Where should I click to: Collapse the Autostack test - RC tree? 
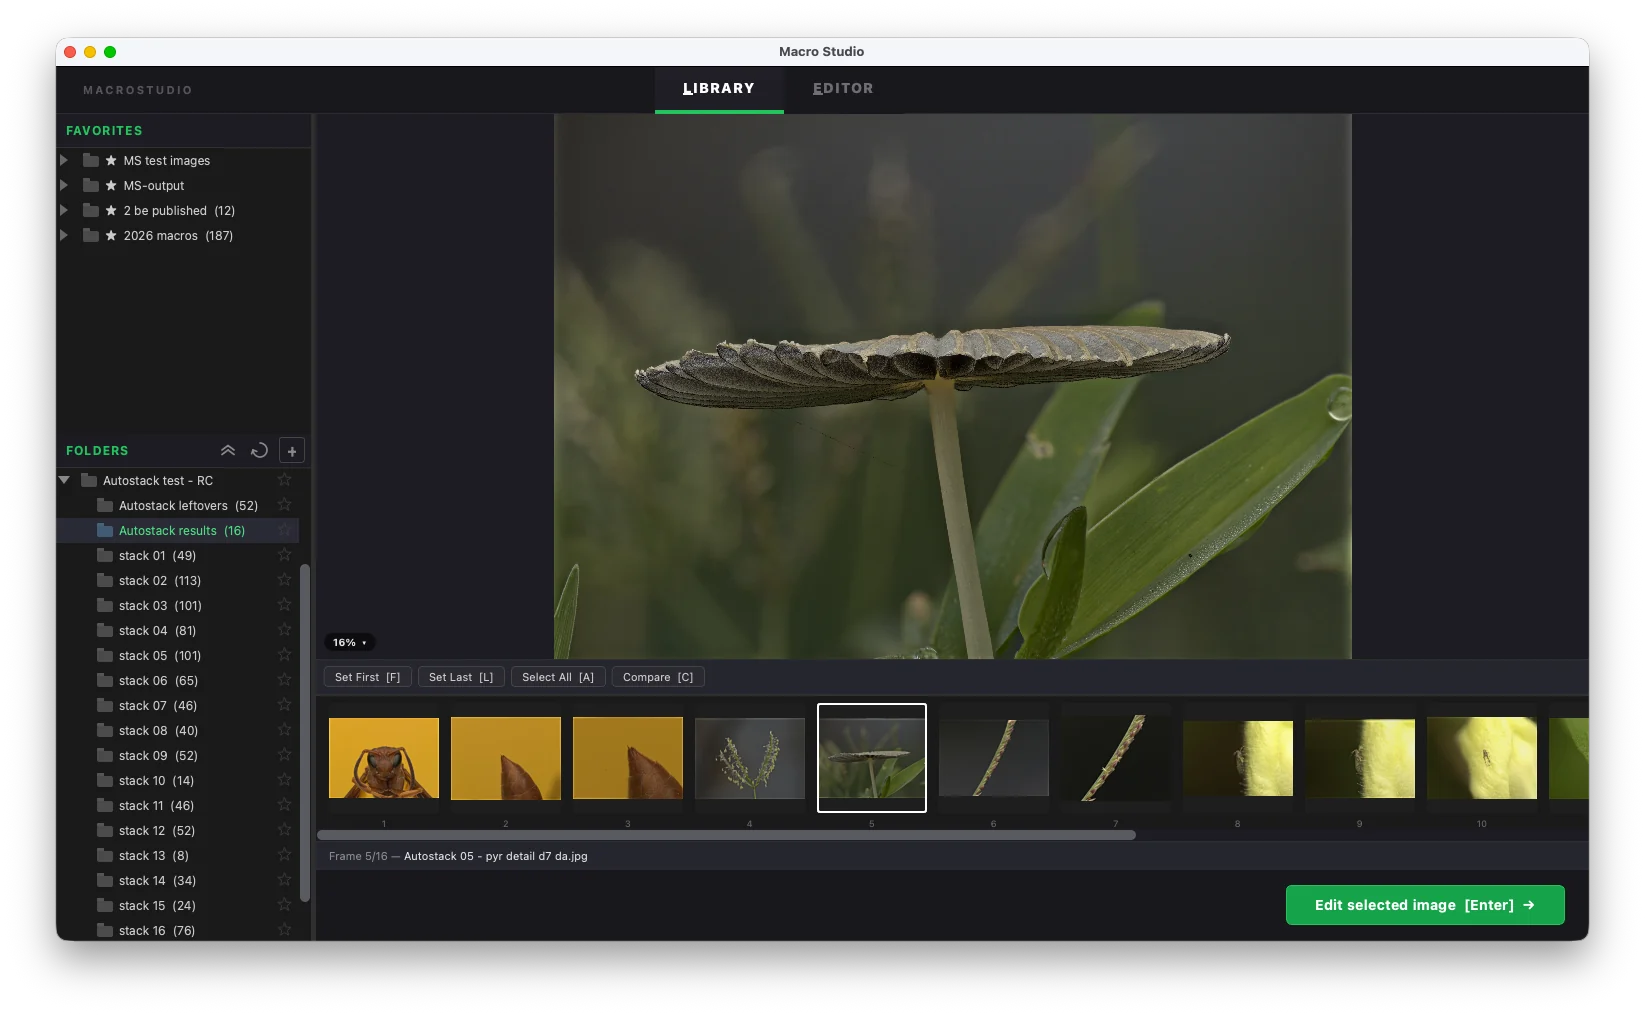pyautogui.click(x=64, y=480)
